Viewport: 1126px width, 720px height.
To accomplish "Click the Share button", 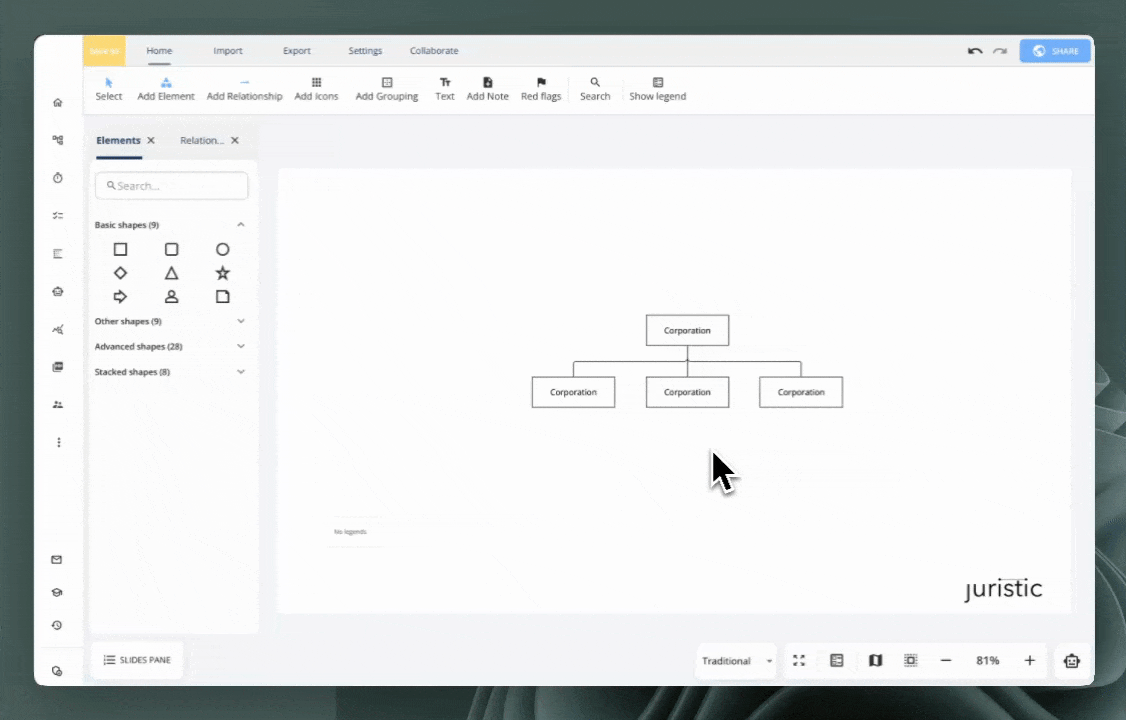I will pos(1055,51).
